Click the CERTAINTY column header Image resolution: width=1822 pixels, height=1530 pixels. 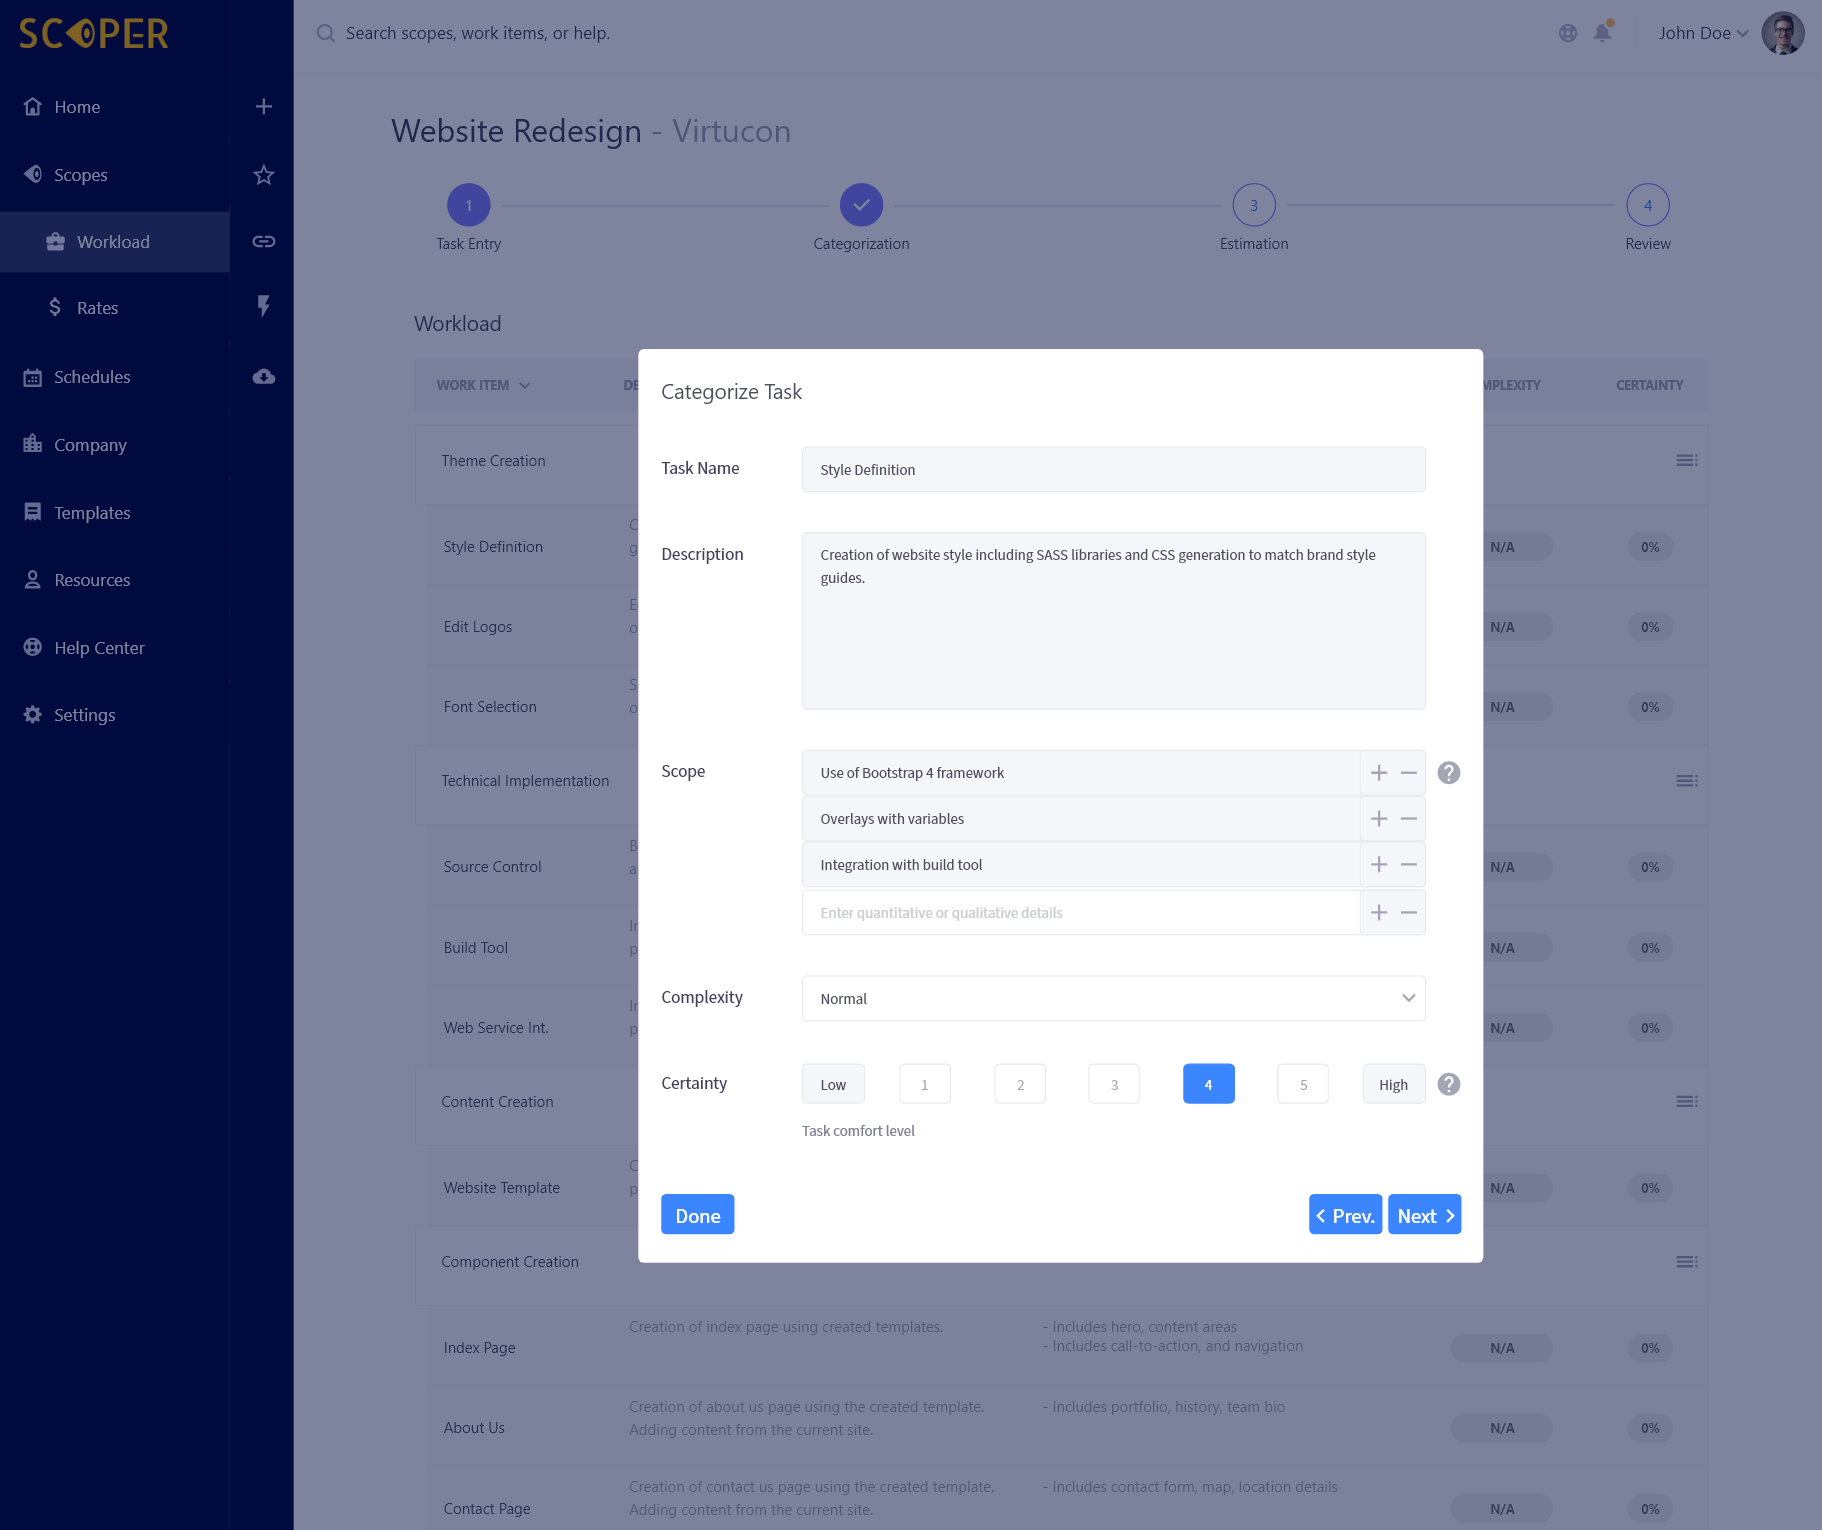click(1649, 385)
